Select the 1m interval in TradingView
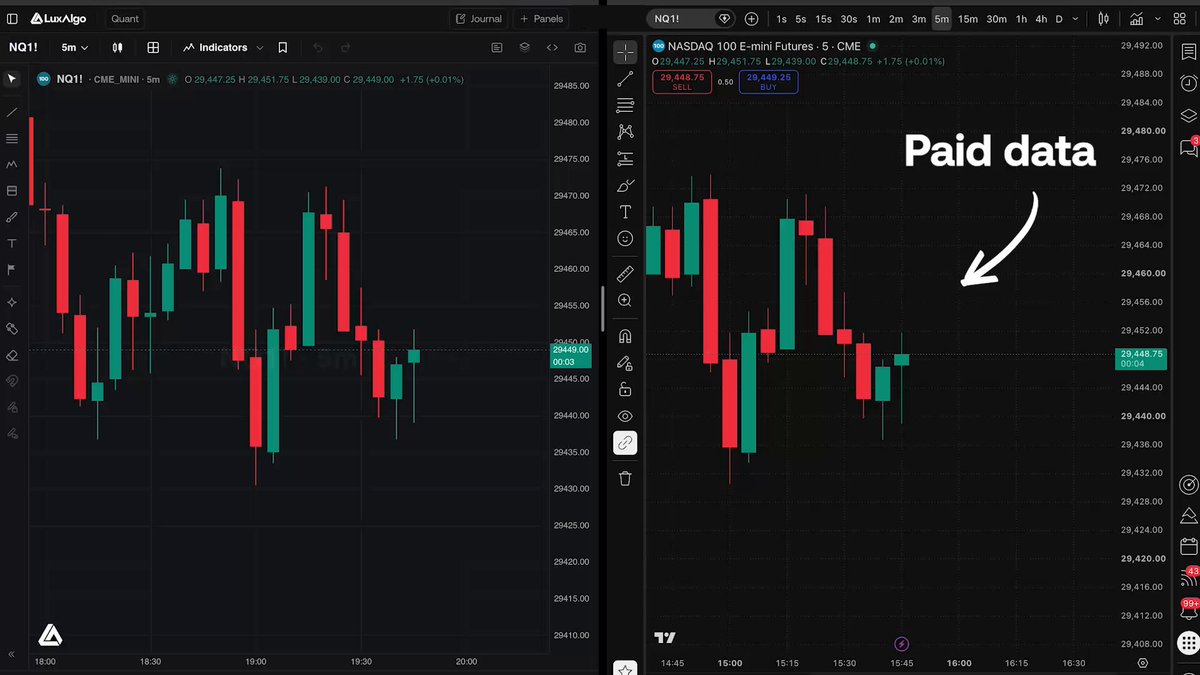This screenshot has height=675, width=1200. point(873,19)
